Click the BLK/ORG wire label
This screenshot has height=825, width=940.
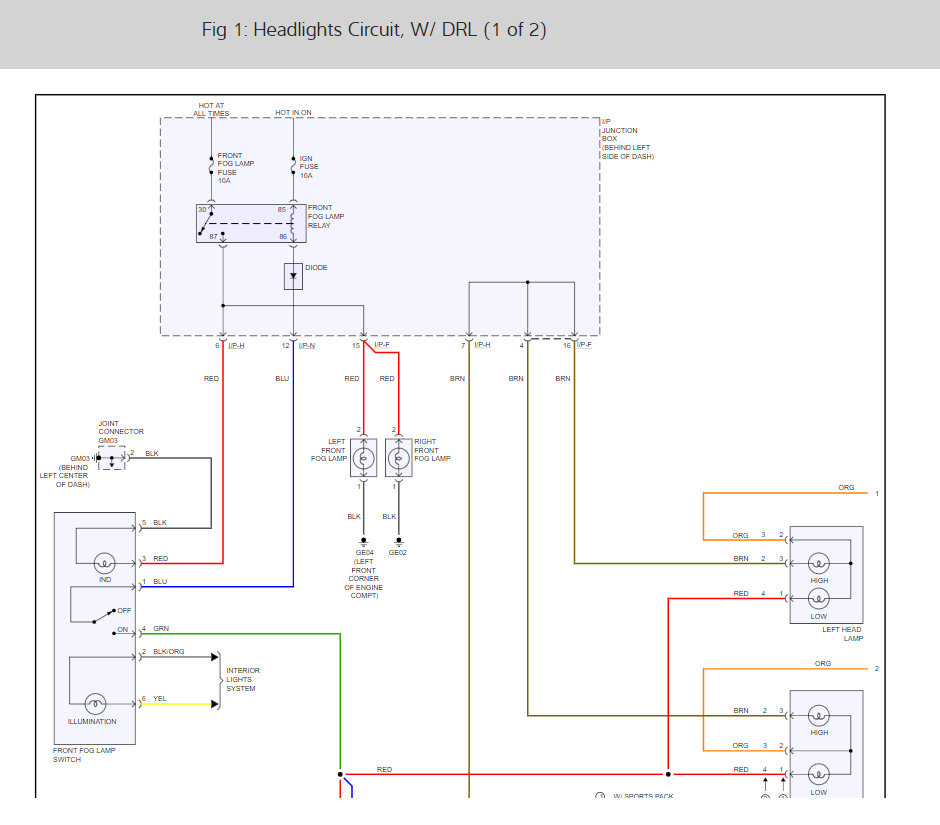(x=168, y=652)
